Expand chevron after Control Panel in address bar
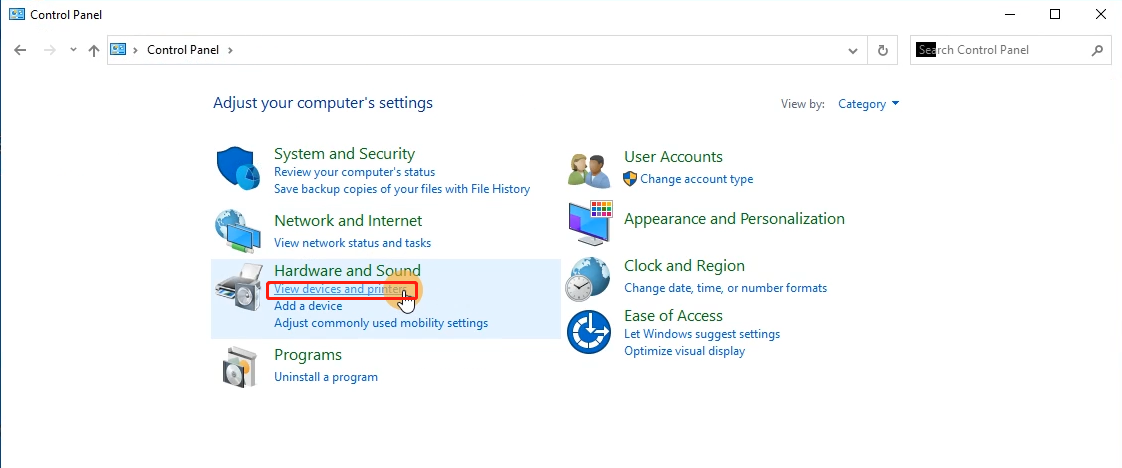 (230, 50)
